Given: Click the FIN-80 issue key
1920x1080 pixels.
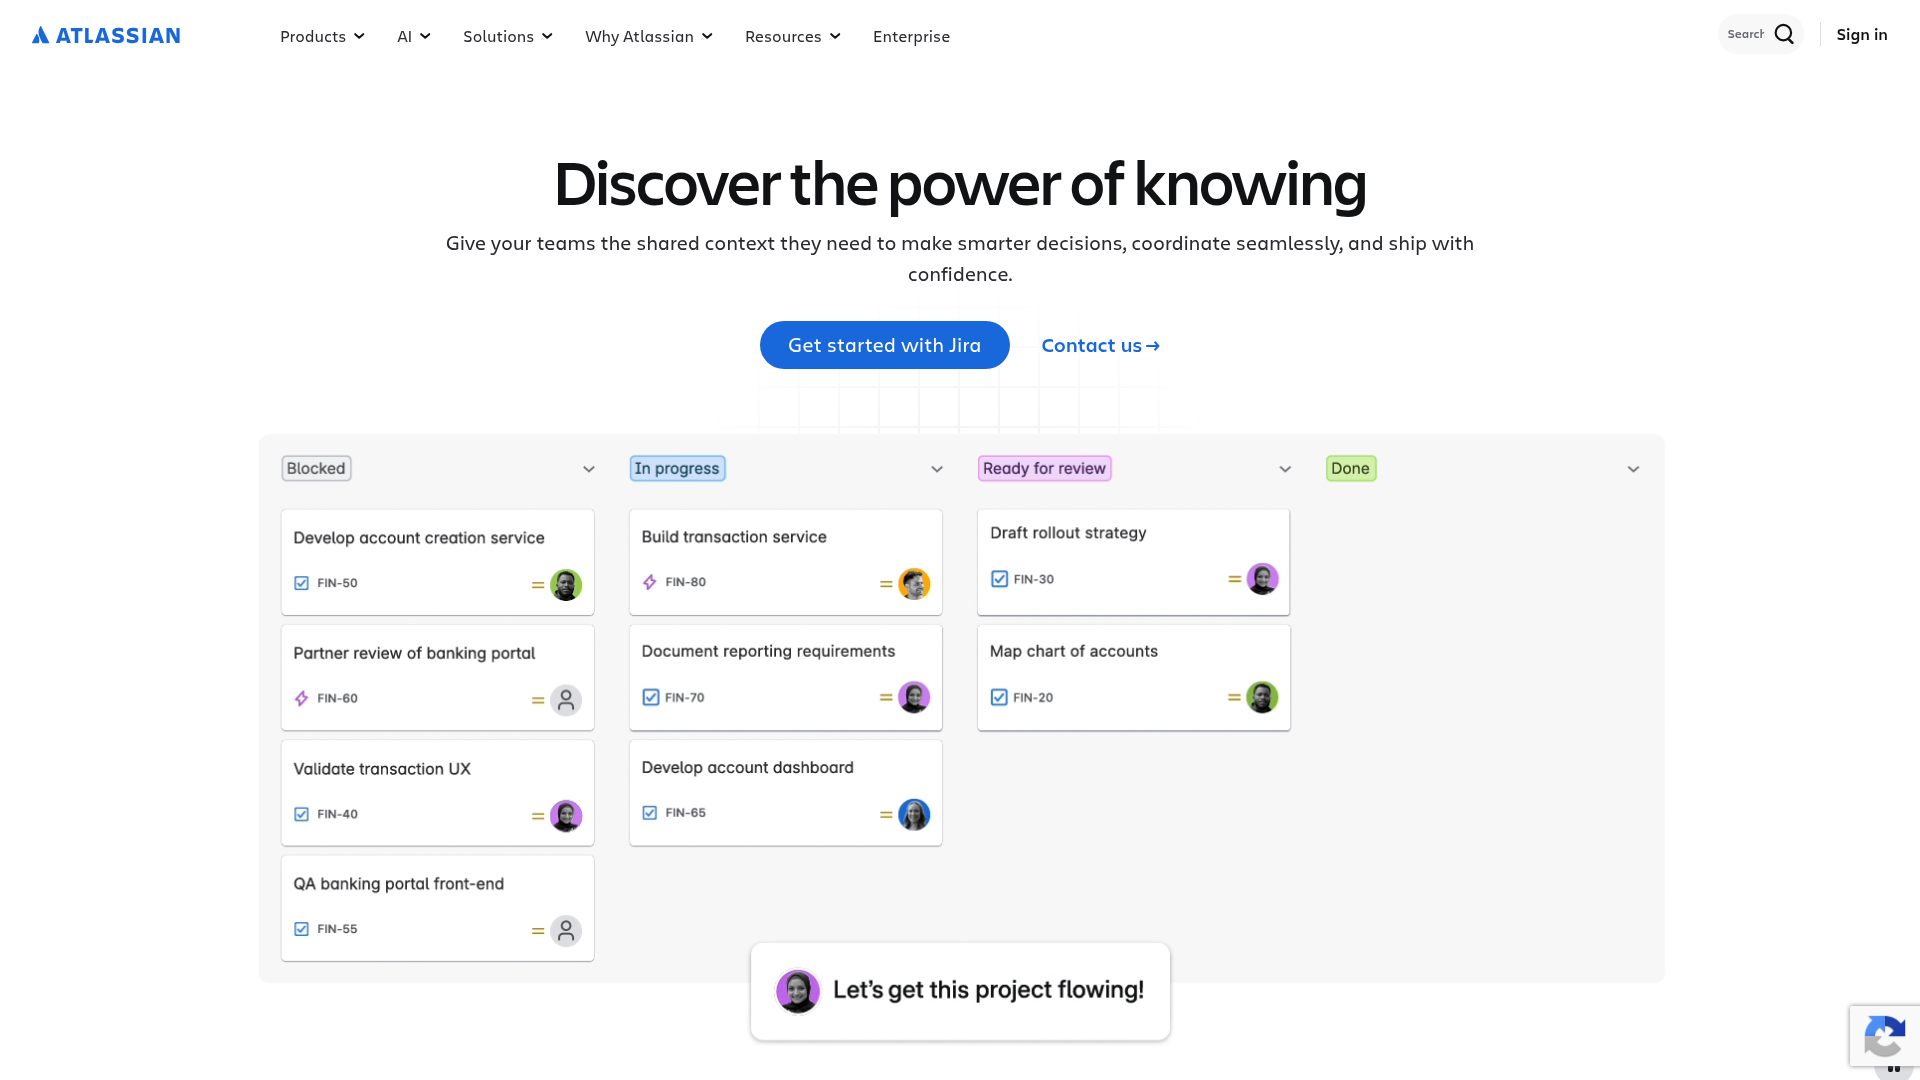Looking at the screenshot, I should tap(685, 582).
